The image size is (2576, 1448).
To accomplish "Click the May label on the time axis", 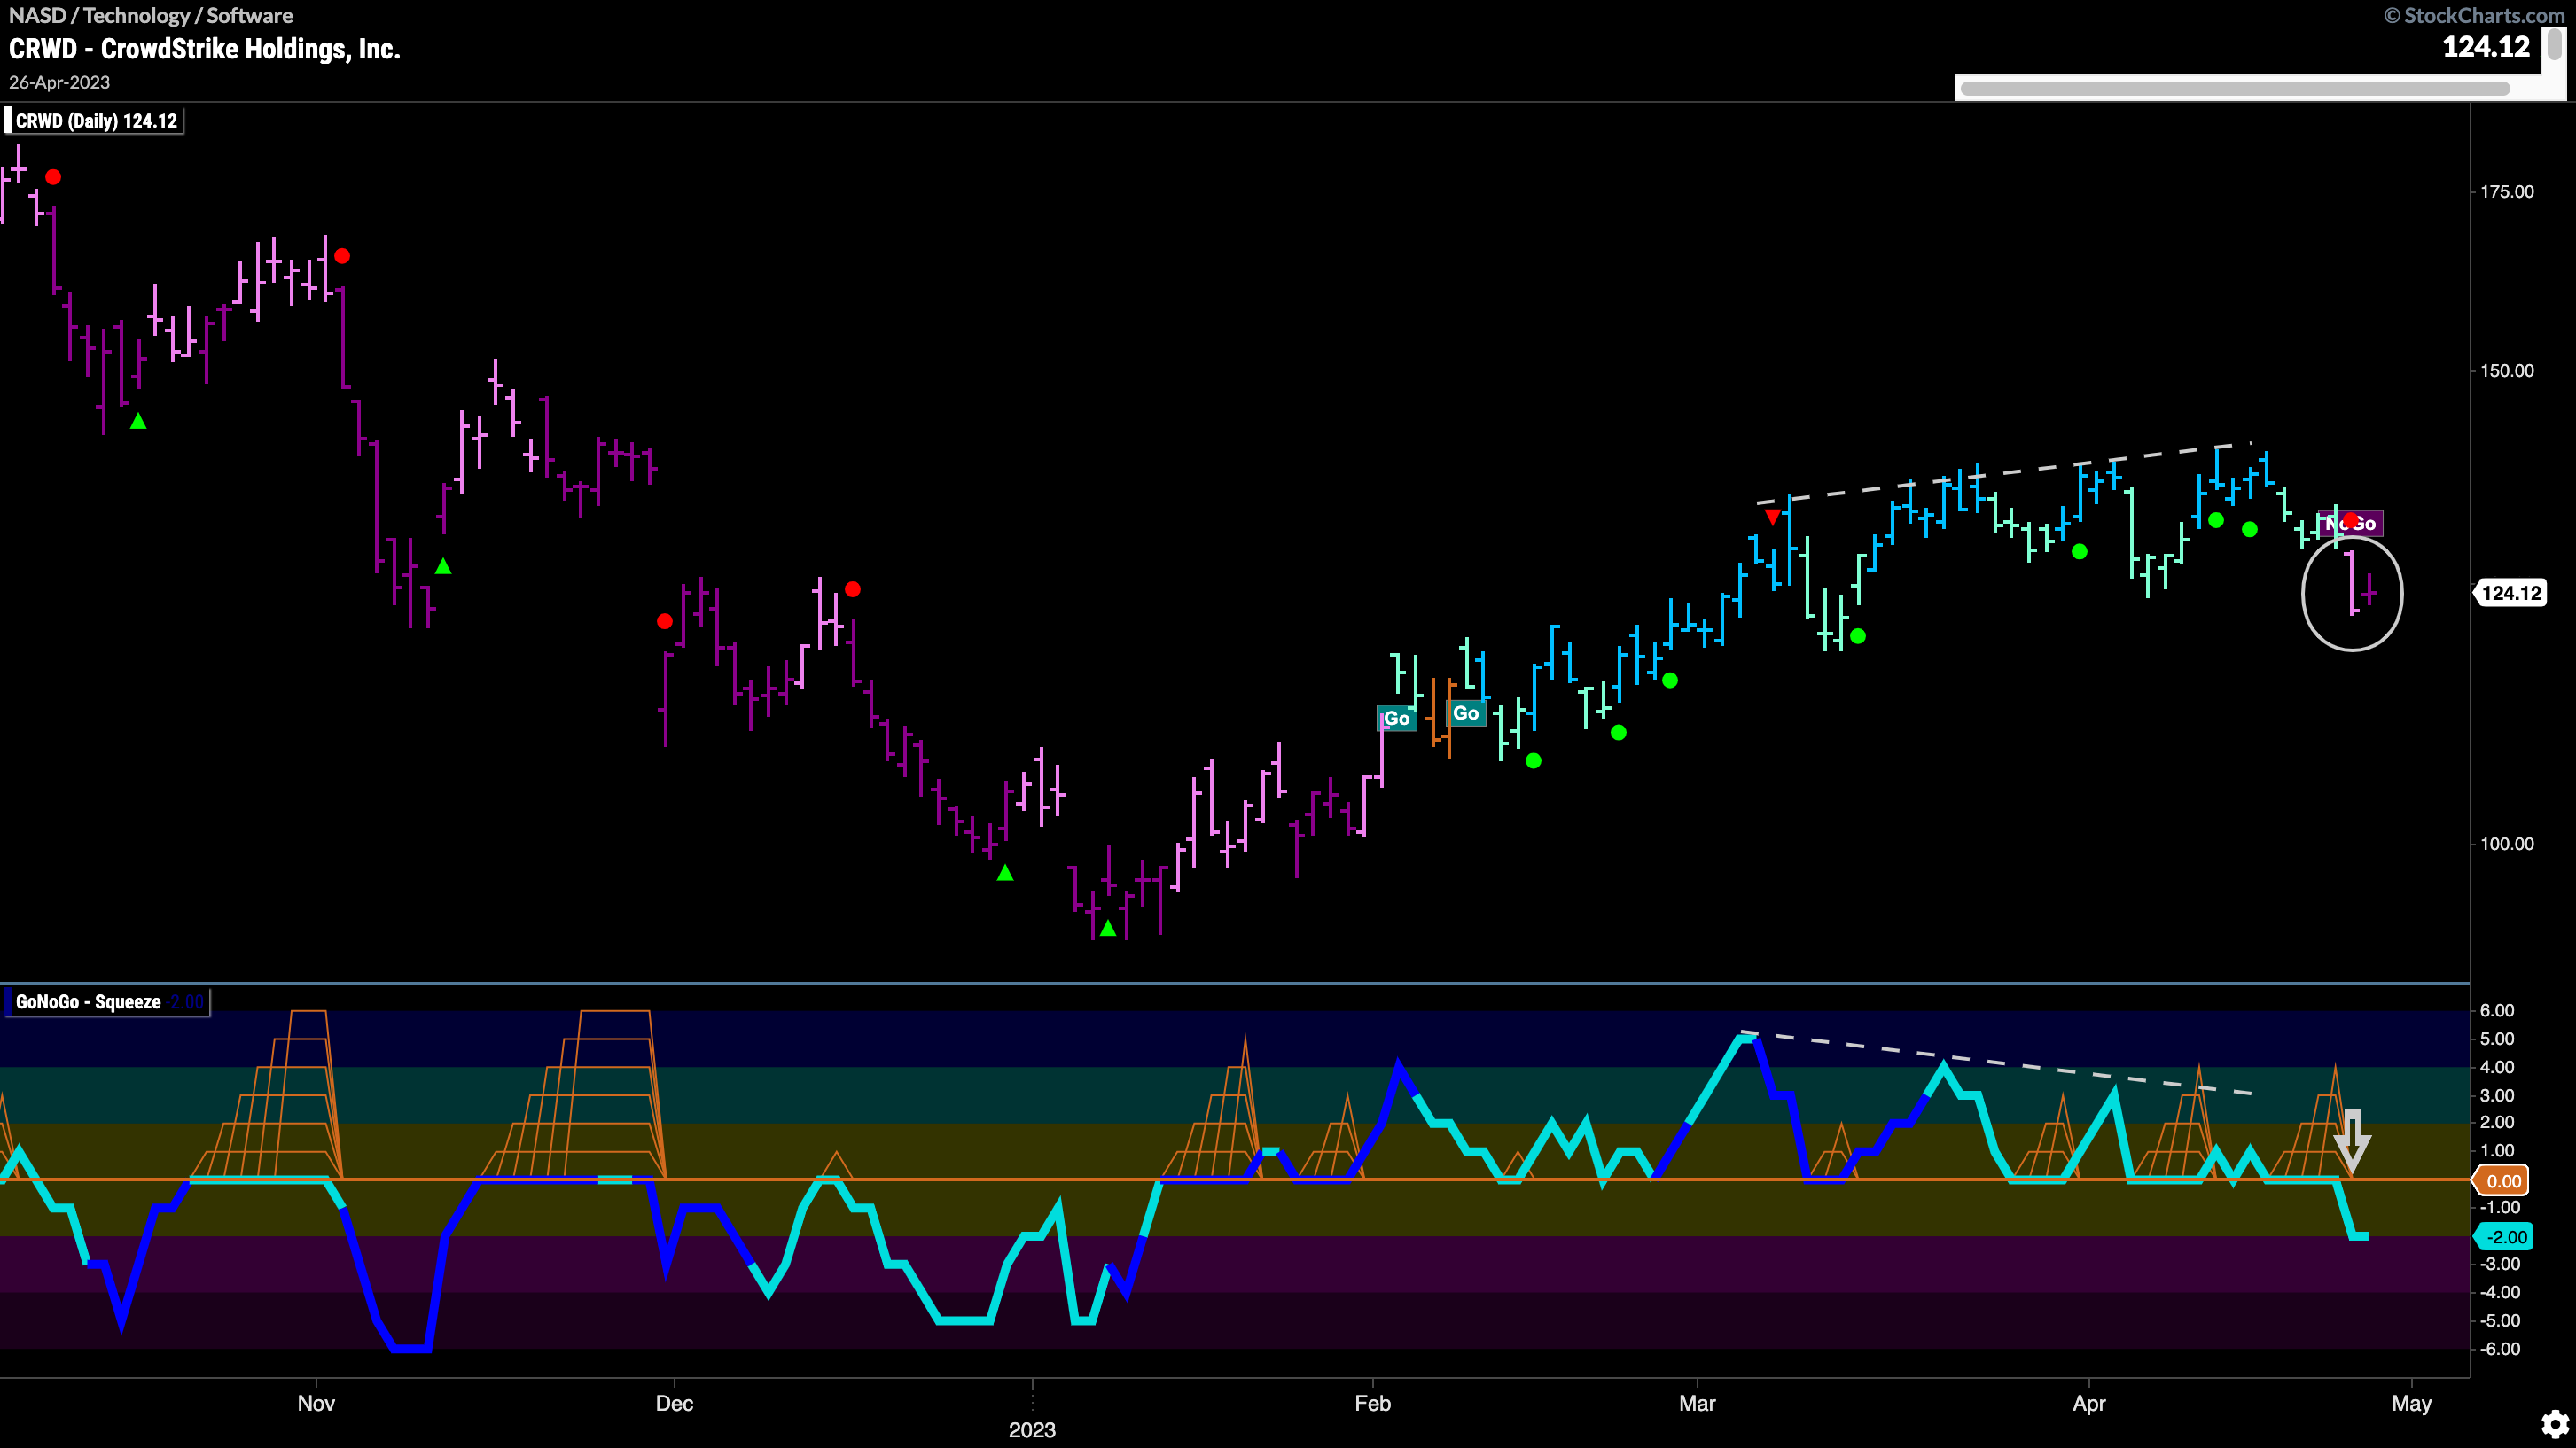I will click(x=2411, y=1403).
